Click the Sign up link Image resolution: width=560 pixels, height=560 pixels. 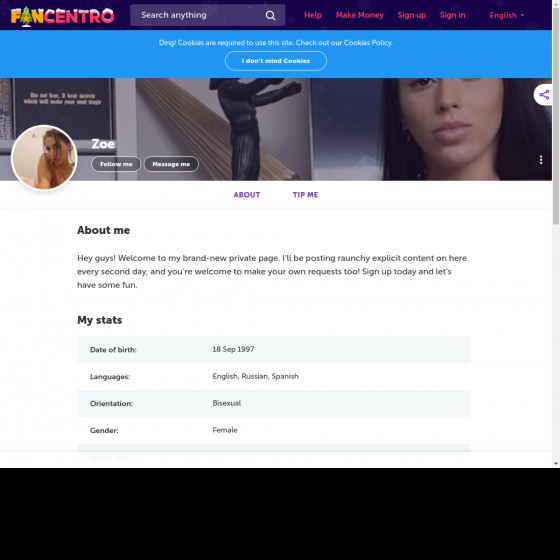(411, 15)
